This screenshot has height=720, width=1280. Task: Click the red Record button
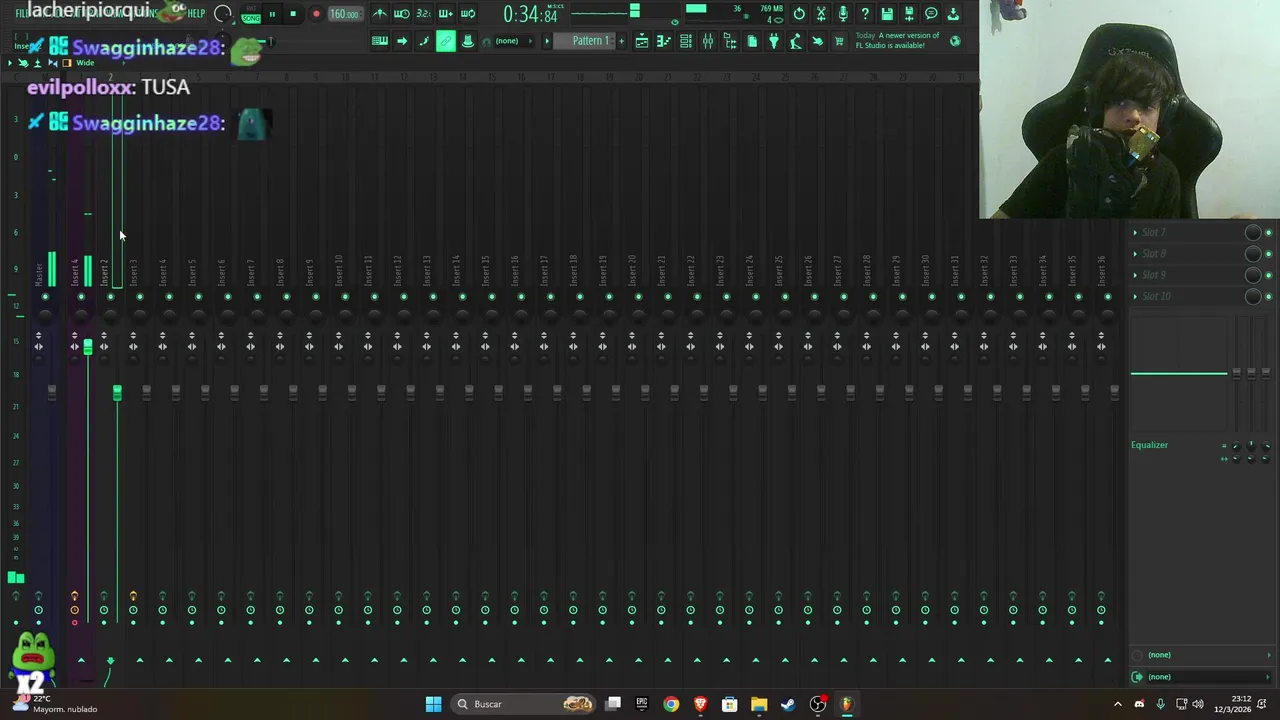pos(316,14)
